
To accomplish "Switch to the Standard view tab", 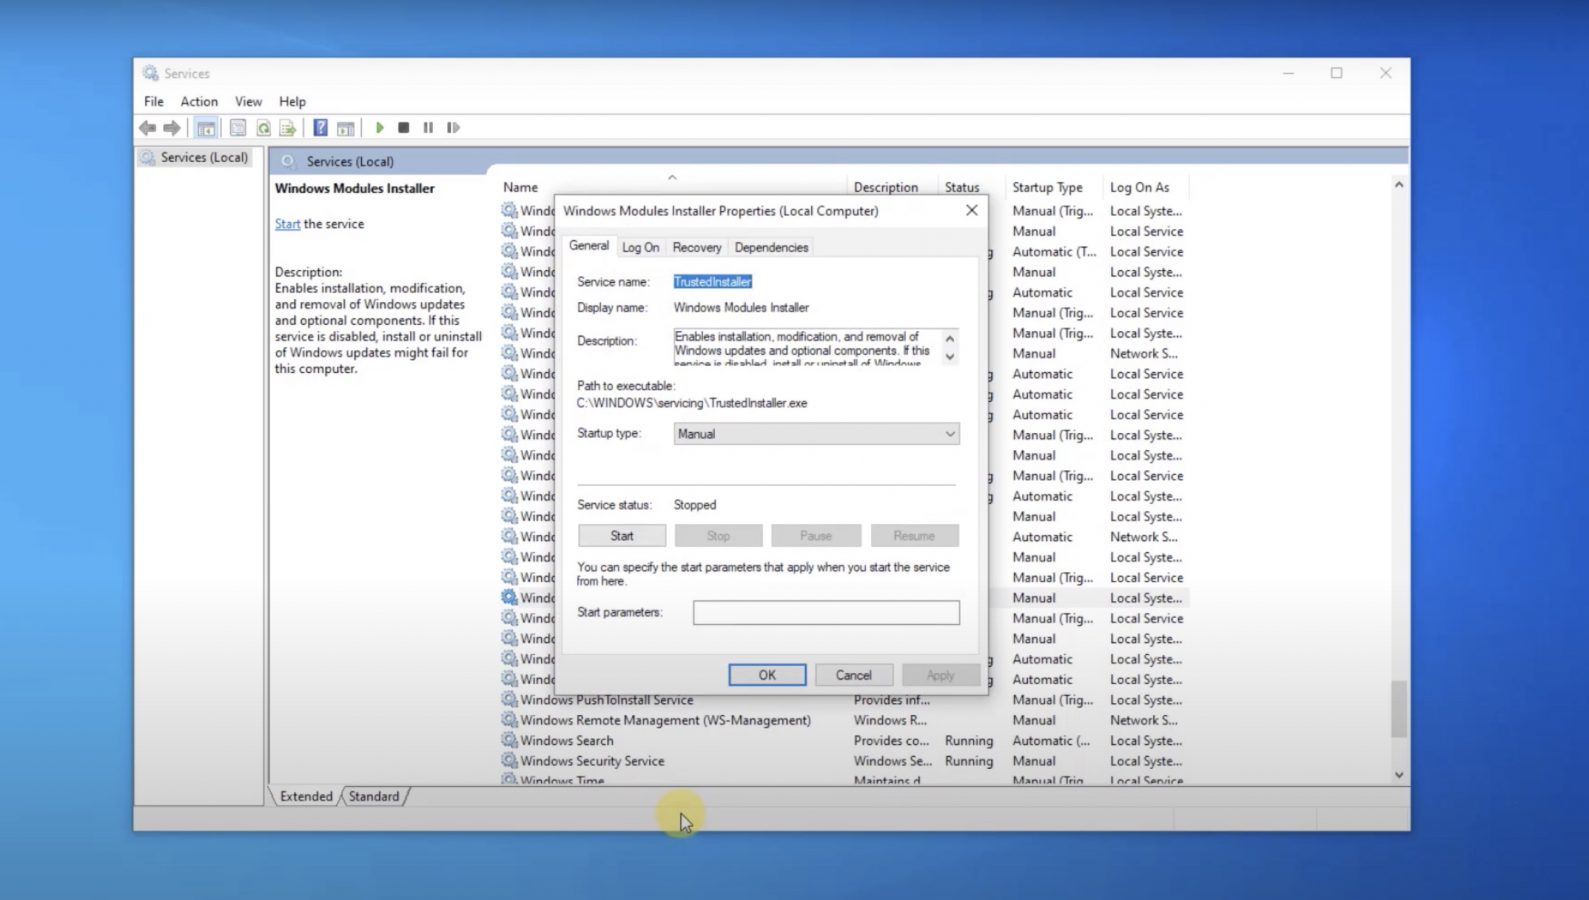I will tap(374, 796).
